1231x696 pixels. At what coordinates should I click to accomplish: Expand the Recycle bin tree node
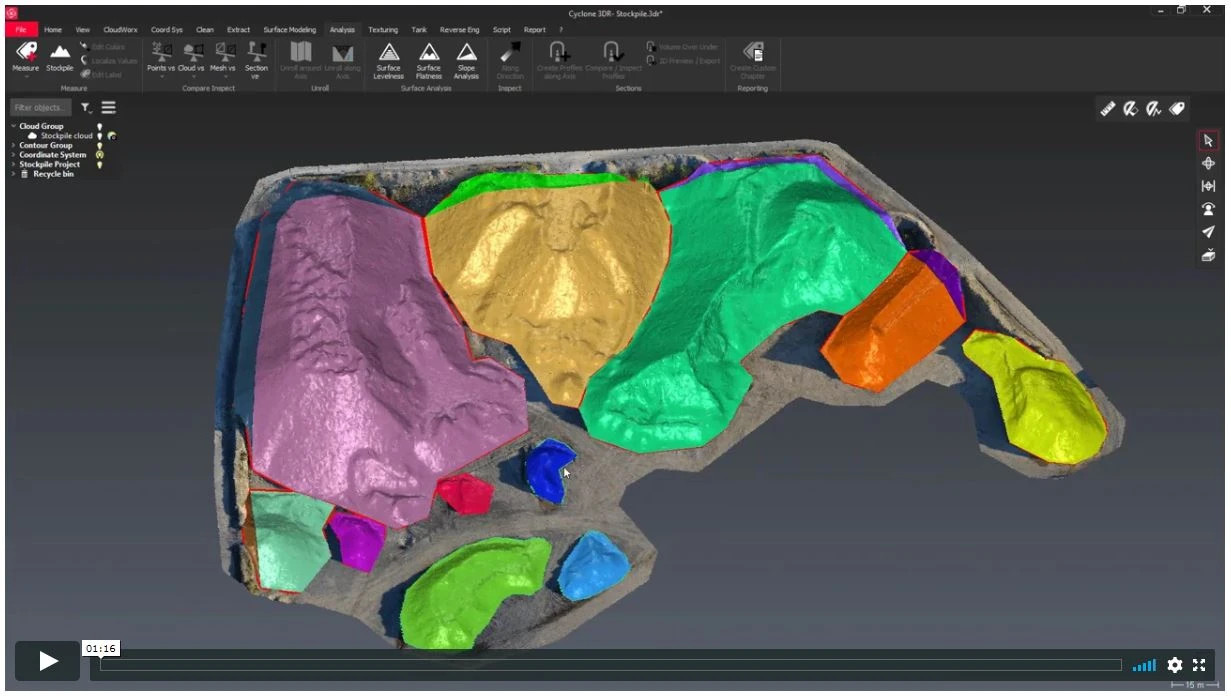pos(13,174)
